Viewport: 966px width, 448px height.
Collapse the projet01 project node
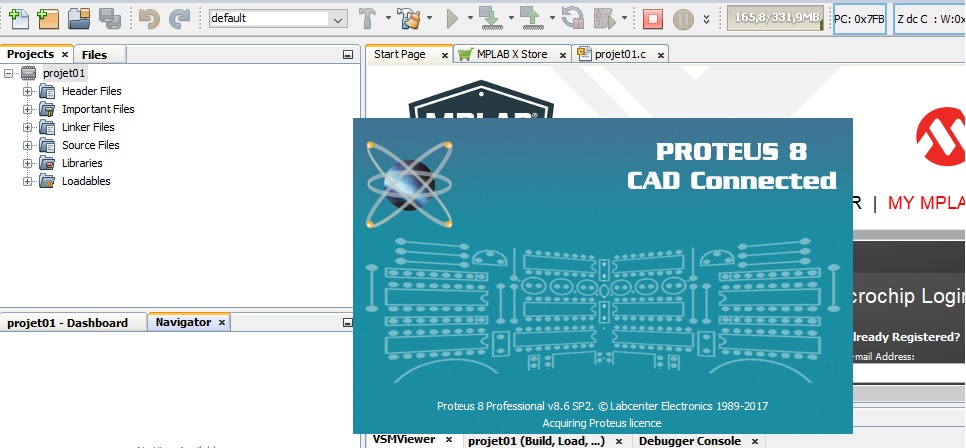tap(10, 73)
